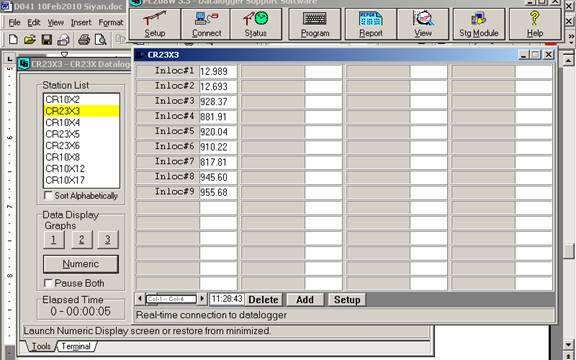Open Setup in PC208W toolbar
Viewport: 576px width, 360px height.
click(x=155, y=24)
